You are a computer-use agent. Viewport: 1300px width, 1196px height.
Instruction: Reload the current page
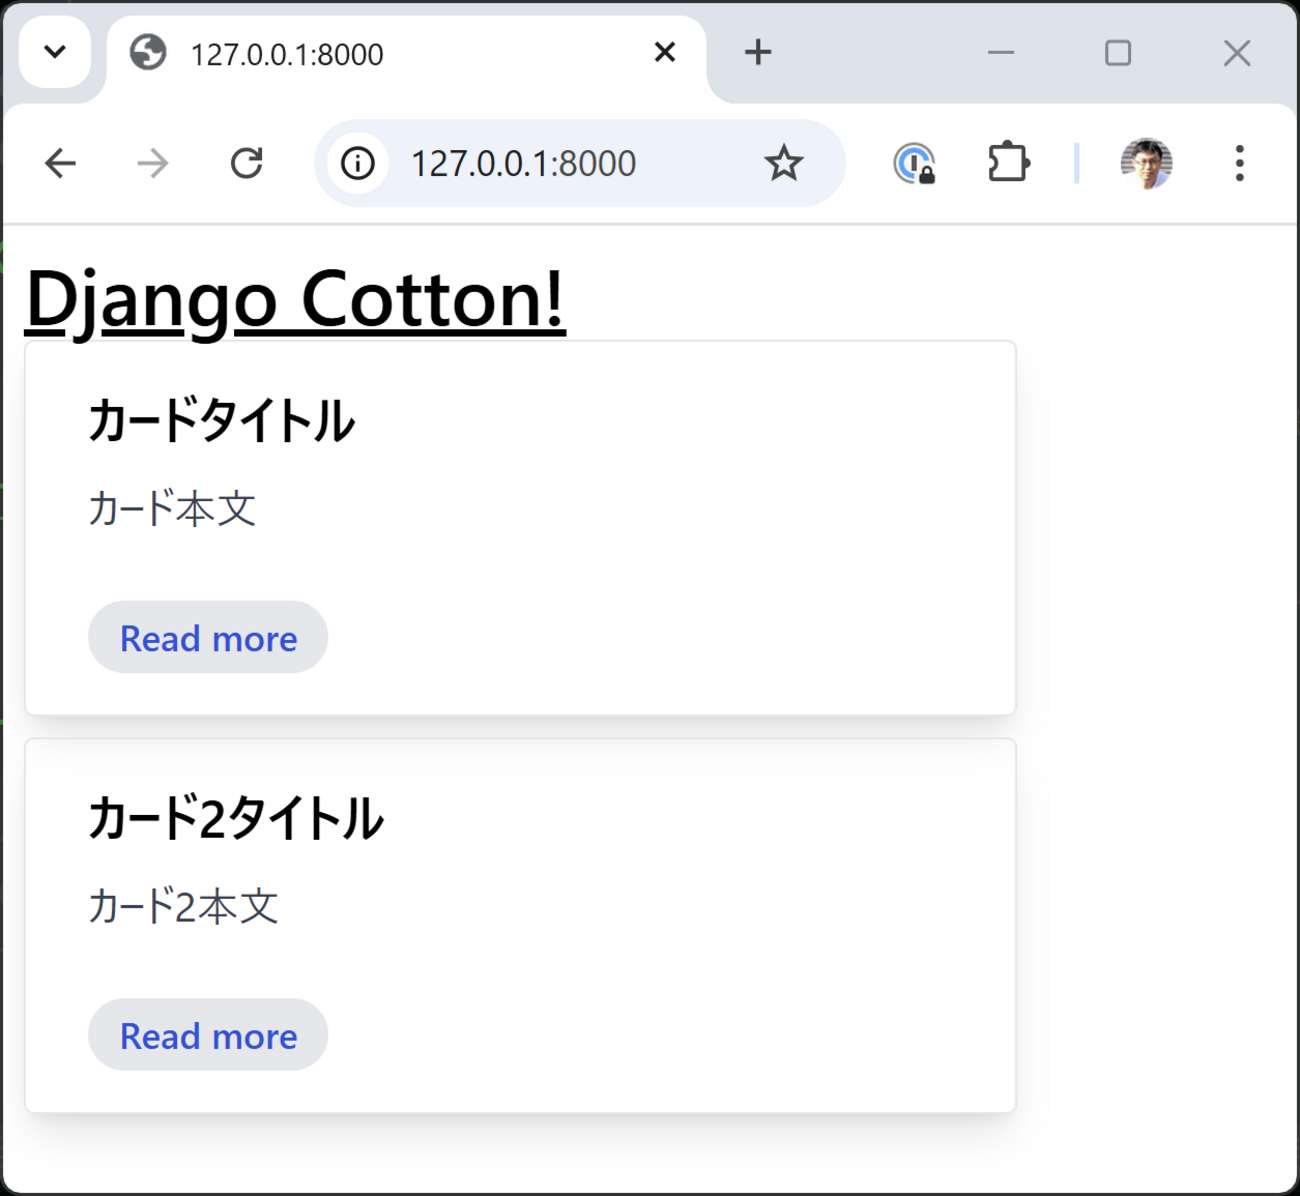246,163
